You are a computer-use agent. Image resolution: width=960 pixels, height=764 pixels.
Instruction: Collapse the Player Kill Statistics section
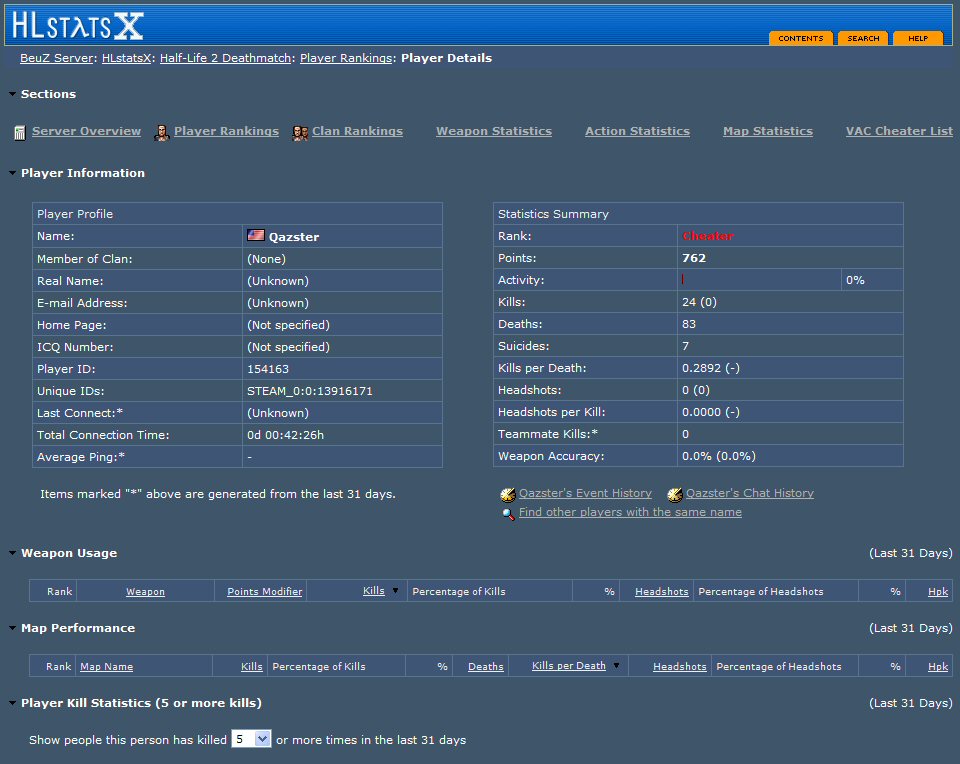pos(12,703)
